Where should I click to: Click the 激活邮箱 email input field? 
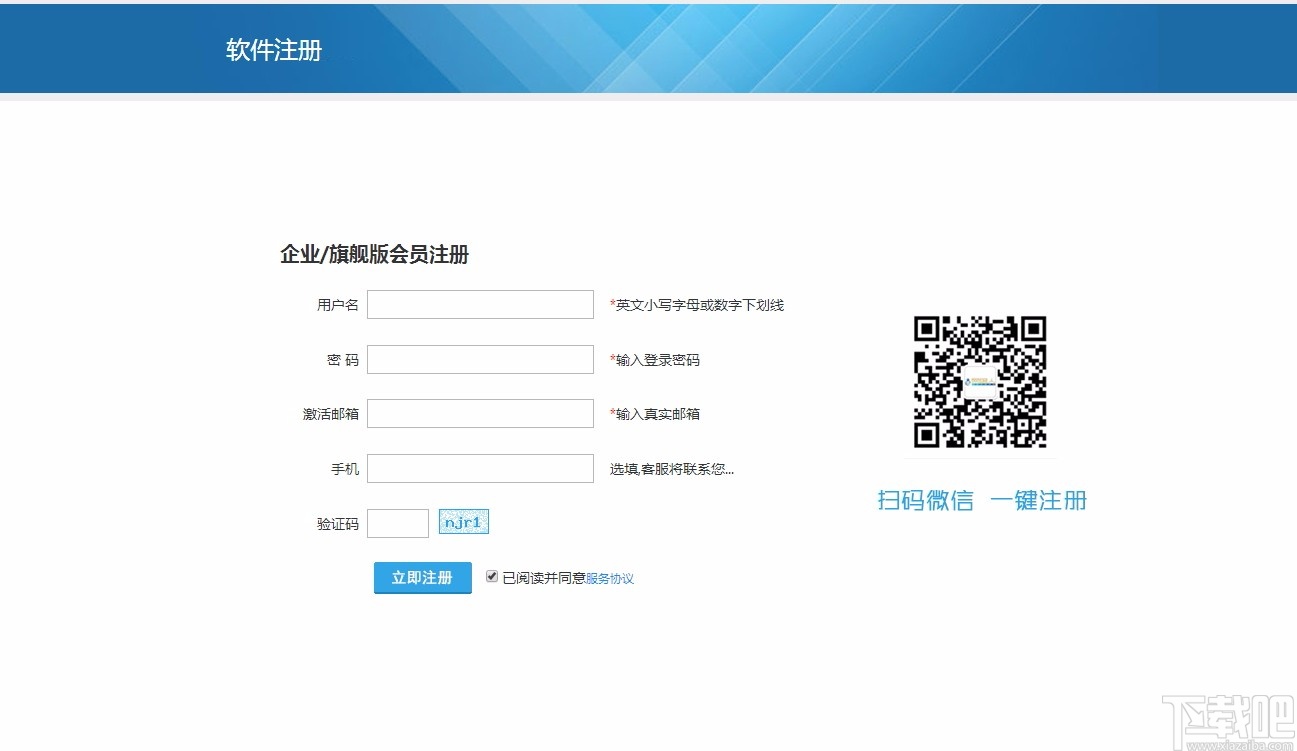(x=480, y=412)
